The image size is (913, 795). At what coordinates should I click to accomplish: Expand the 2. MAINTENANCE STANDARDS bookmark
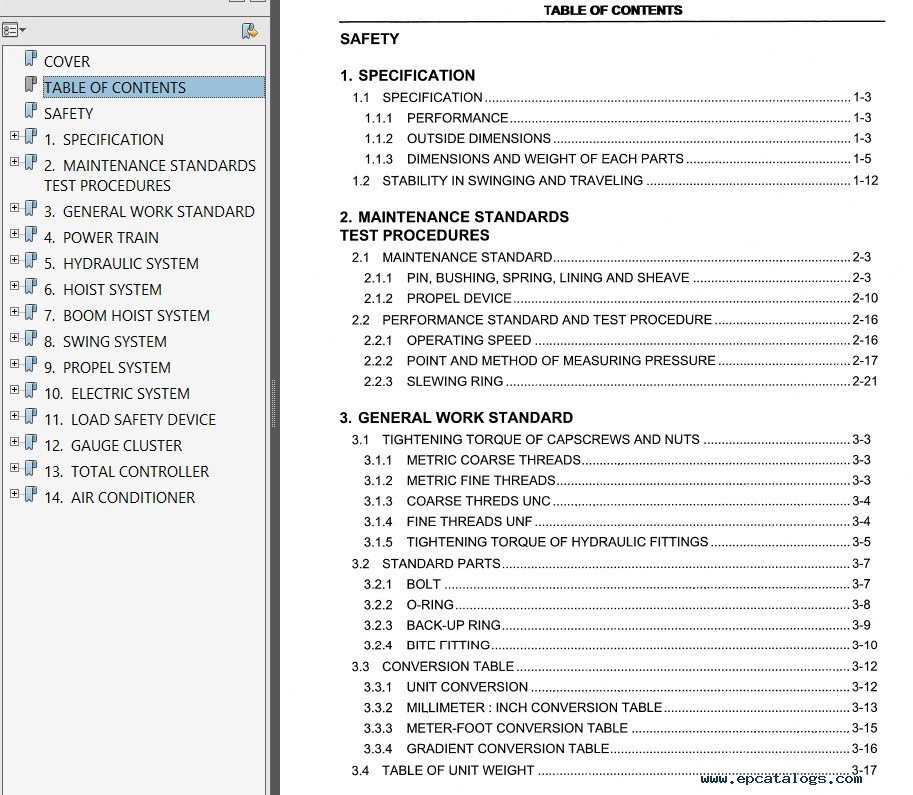click(x=15, y=161)
